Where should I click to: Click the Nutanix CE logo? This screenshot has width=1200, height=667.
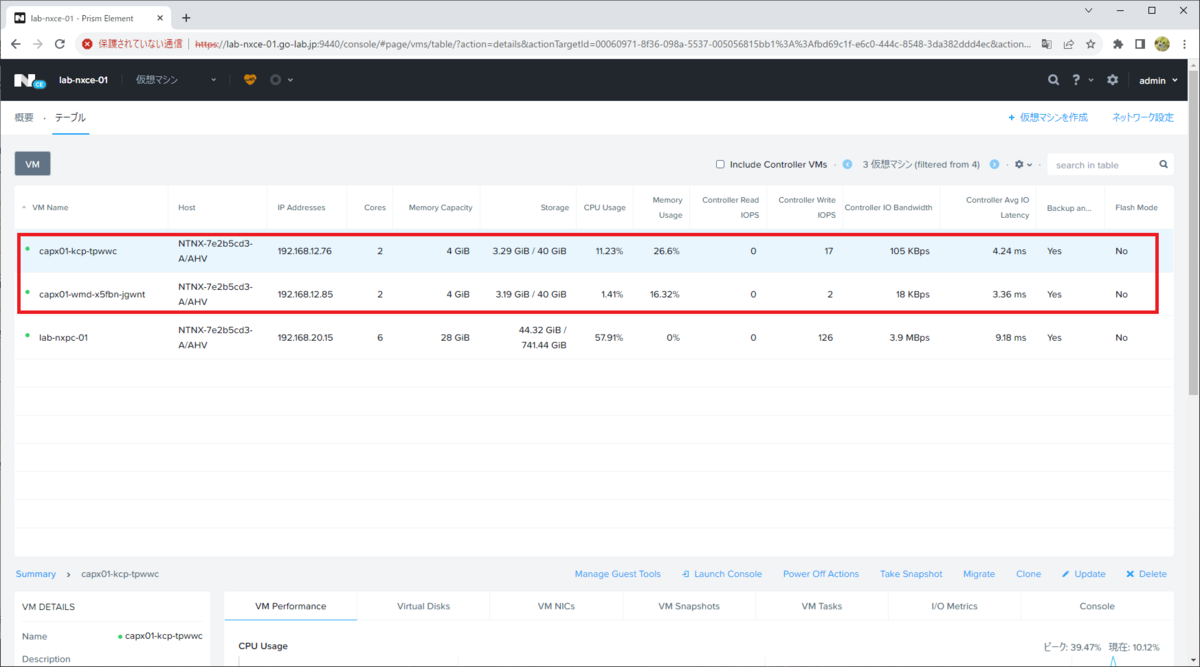(30, 80)
